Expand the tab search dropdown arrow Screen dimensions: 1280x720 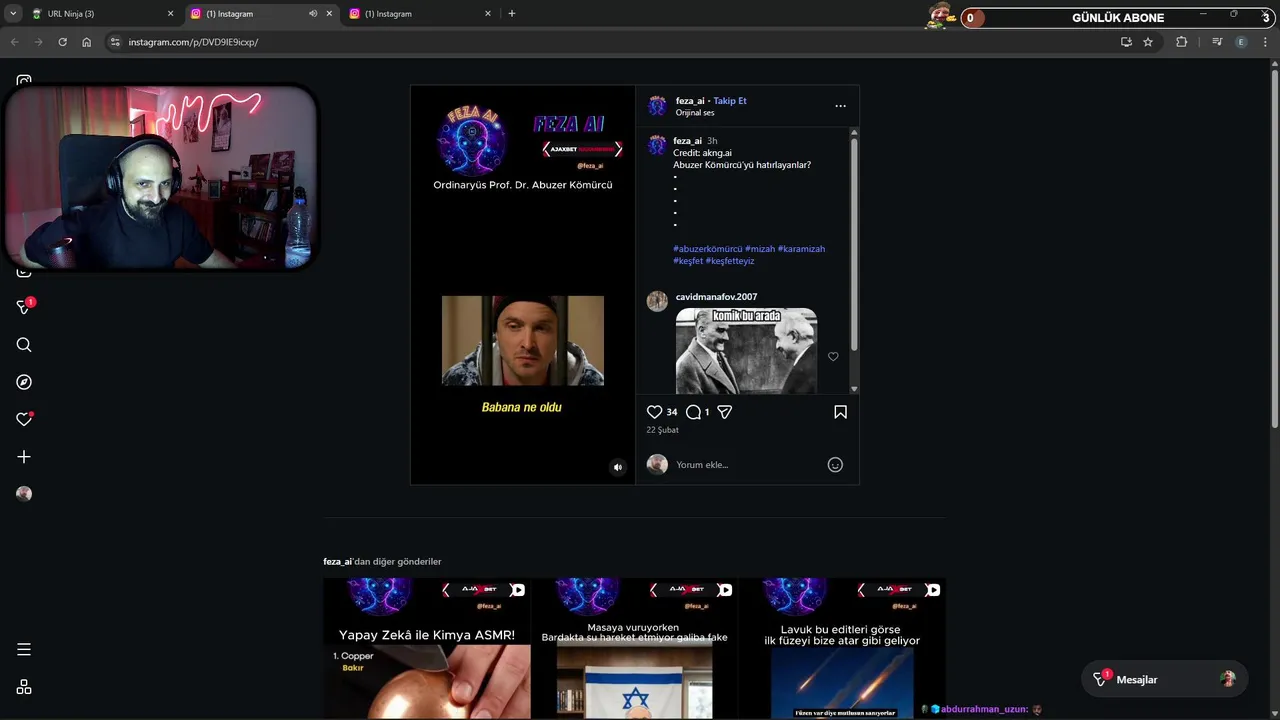13,14
